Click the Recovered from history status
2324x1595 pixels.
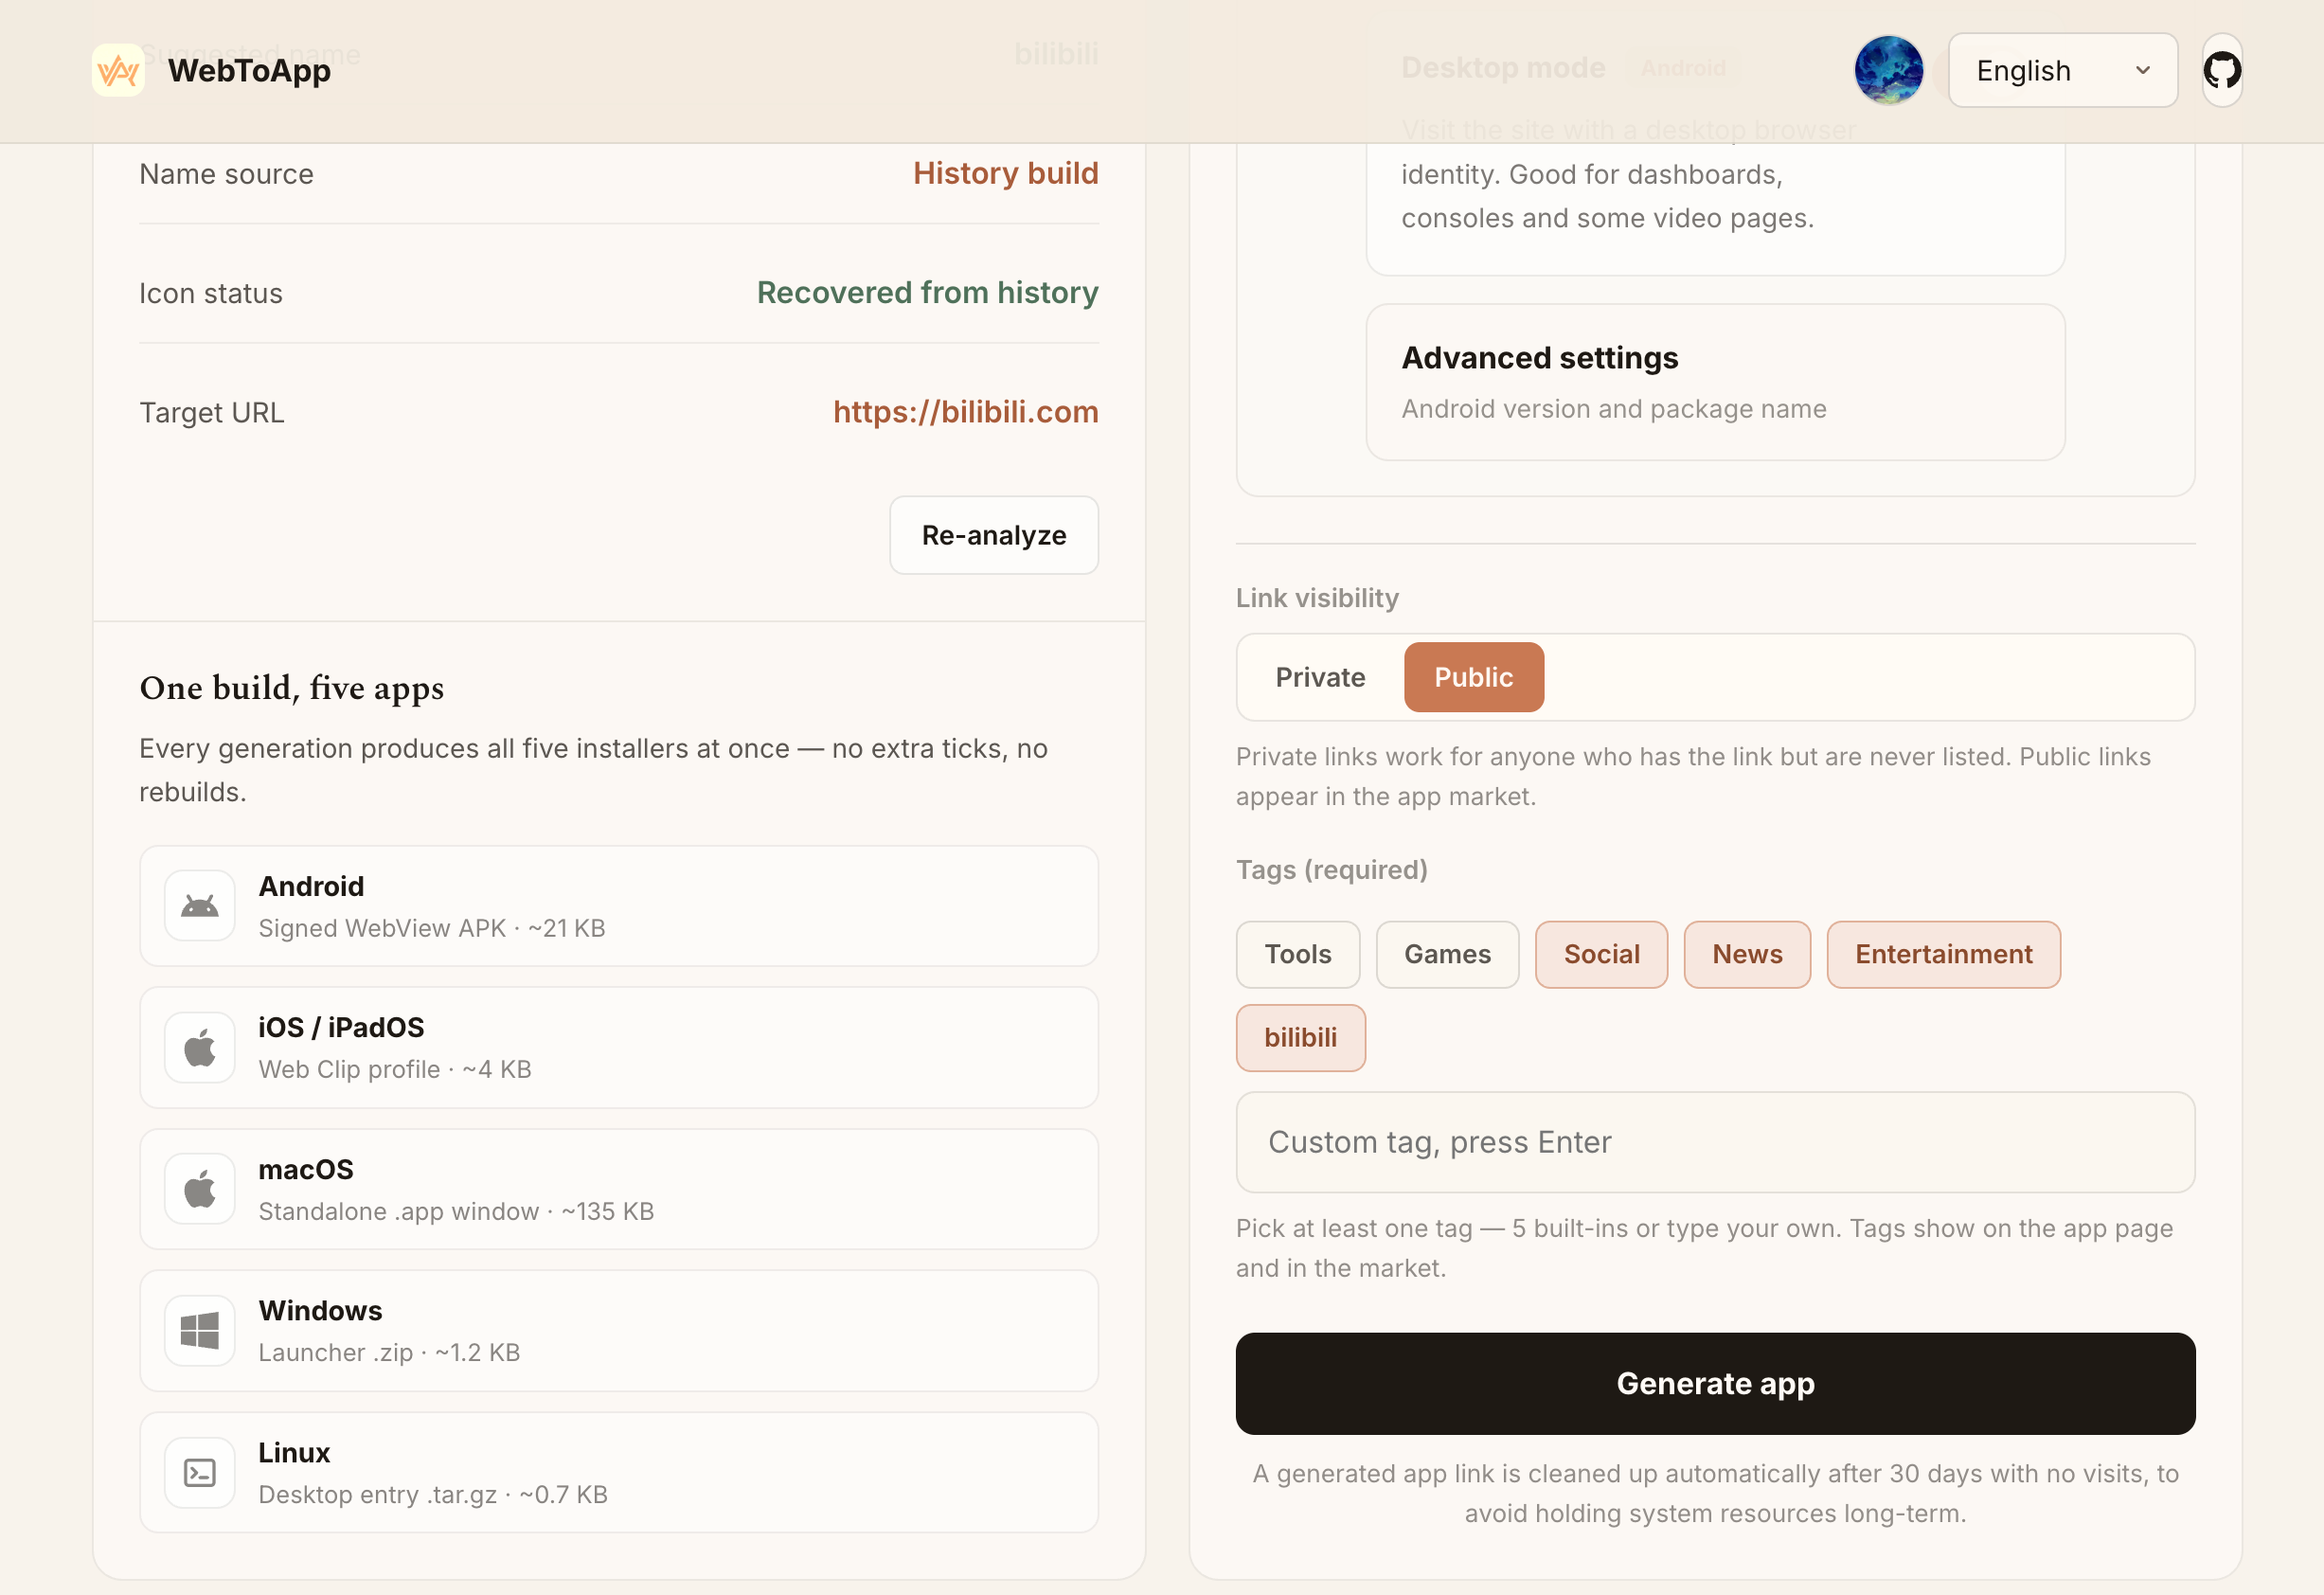coord(927,292)
